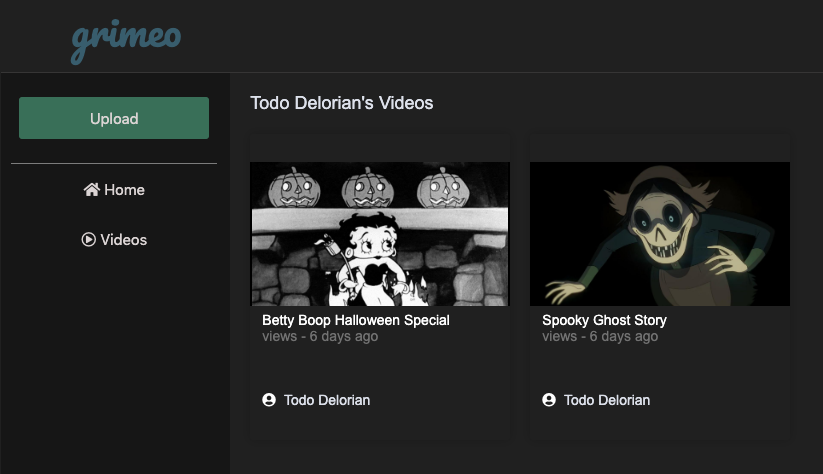Click the play-circle icon beside Videos
The height and width of the screenshot is (474, 823).
click(89, 240)
